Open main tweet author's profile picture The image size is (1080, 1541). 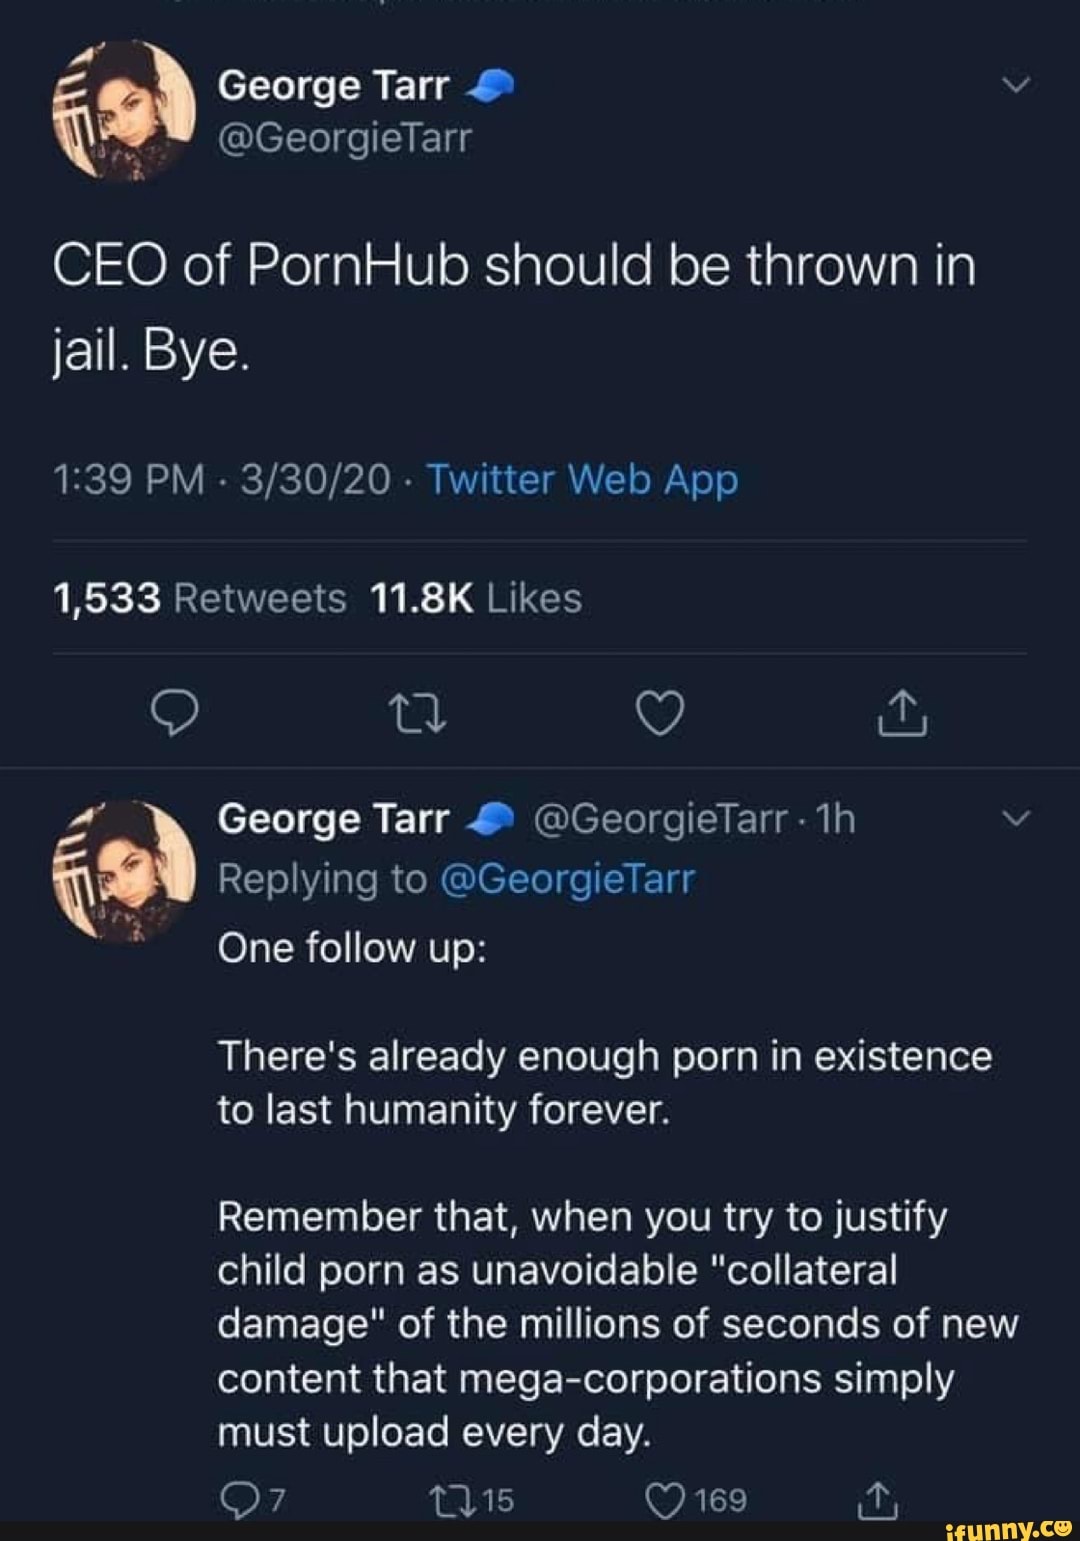tap(124, 111)
